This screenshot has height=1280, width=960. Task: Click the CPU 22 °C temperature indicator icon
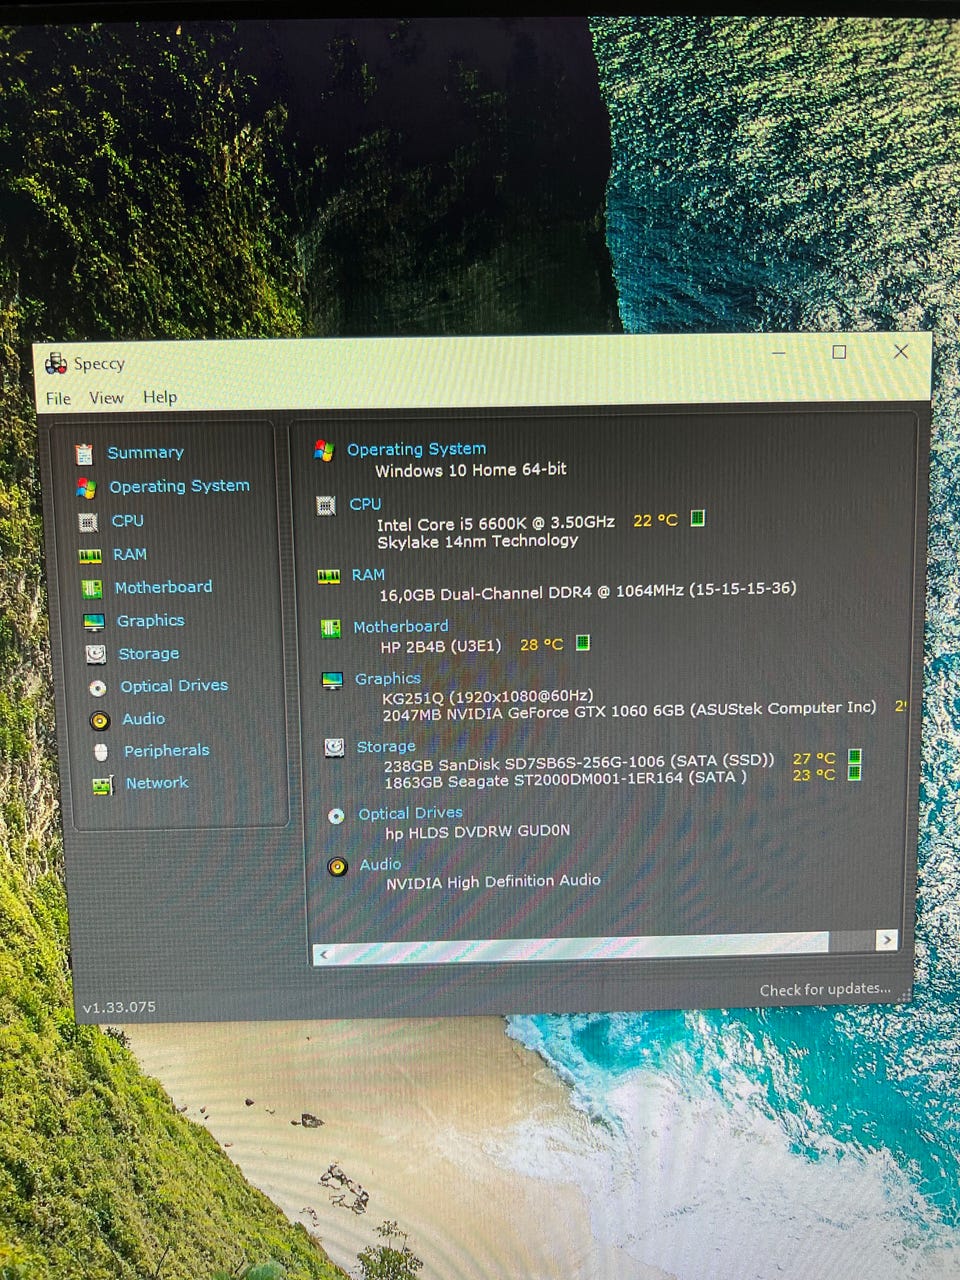(x=698, y=518)
